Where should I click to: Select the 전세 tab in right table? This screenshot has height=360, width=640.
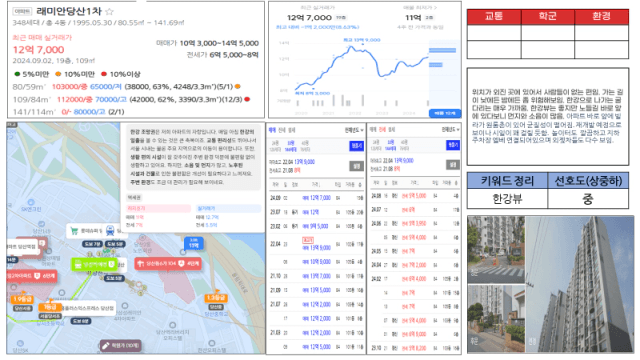coord(382,129)
